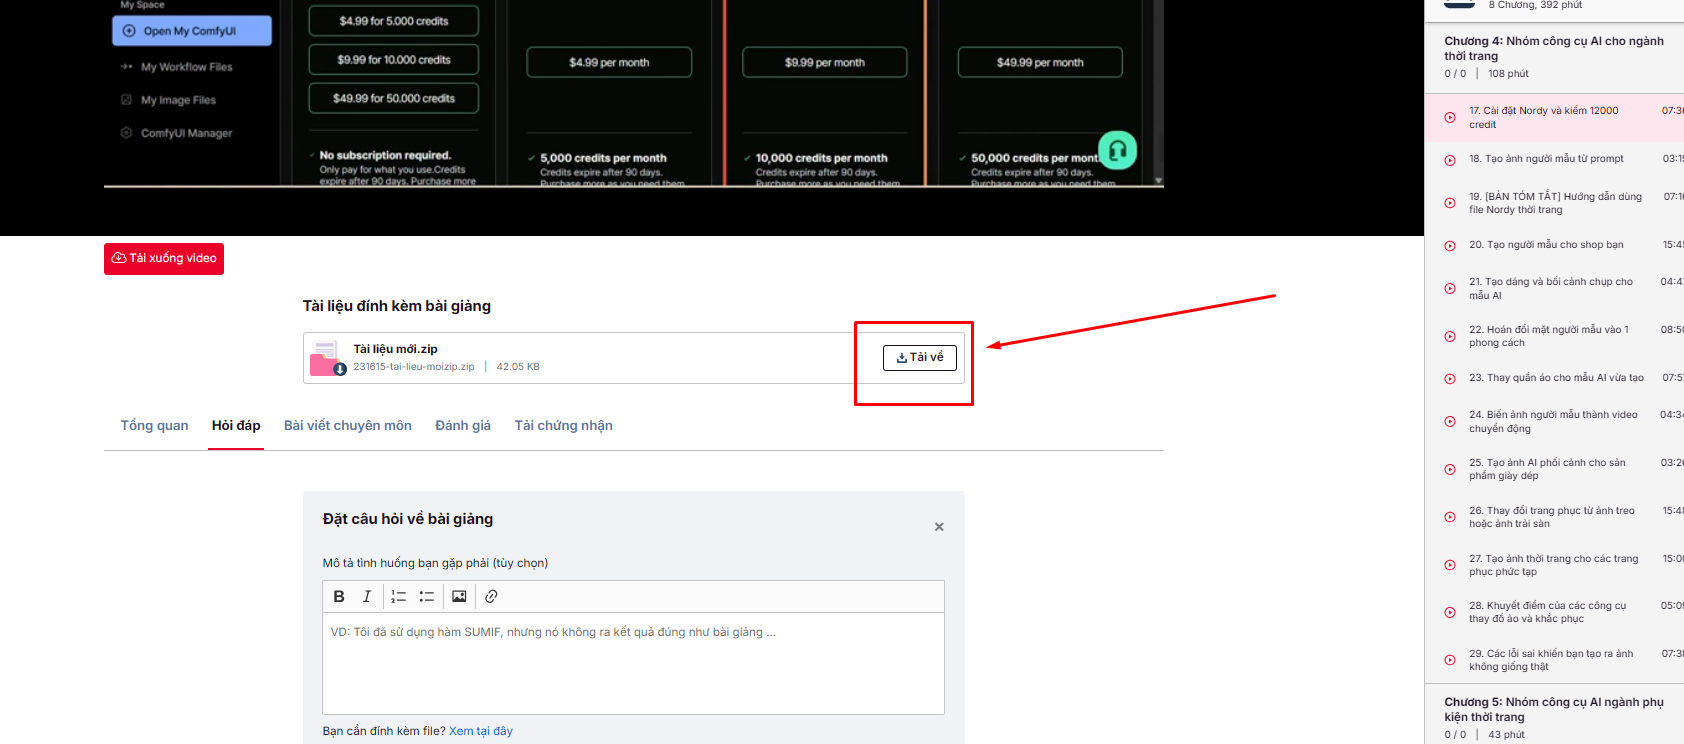This screenshot has height=744, width=1684.
Task: Click play icon for lesson 26
Action: coord(1450,517)
